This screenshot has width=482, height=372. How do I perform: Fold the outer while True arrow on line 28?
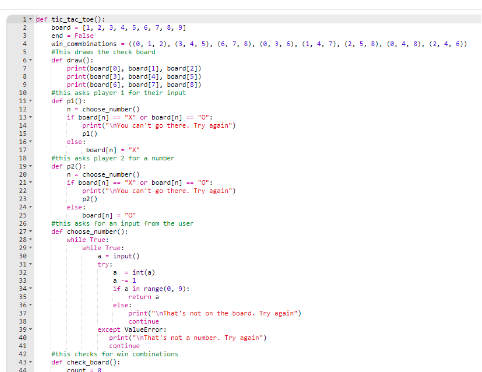[x=31, y=240]
